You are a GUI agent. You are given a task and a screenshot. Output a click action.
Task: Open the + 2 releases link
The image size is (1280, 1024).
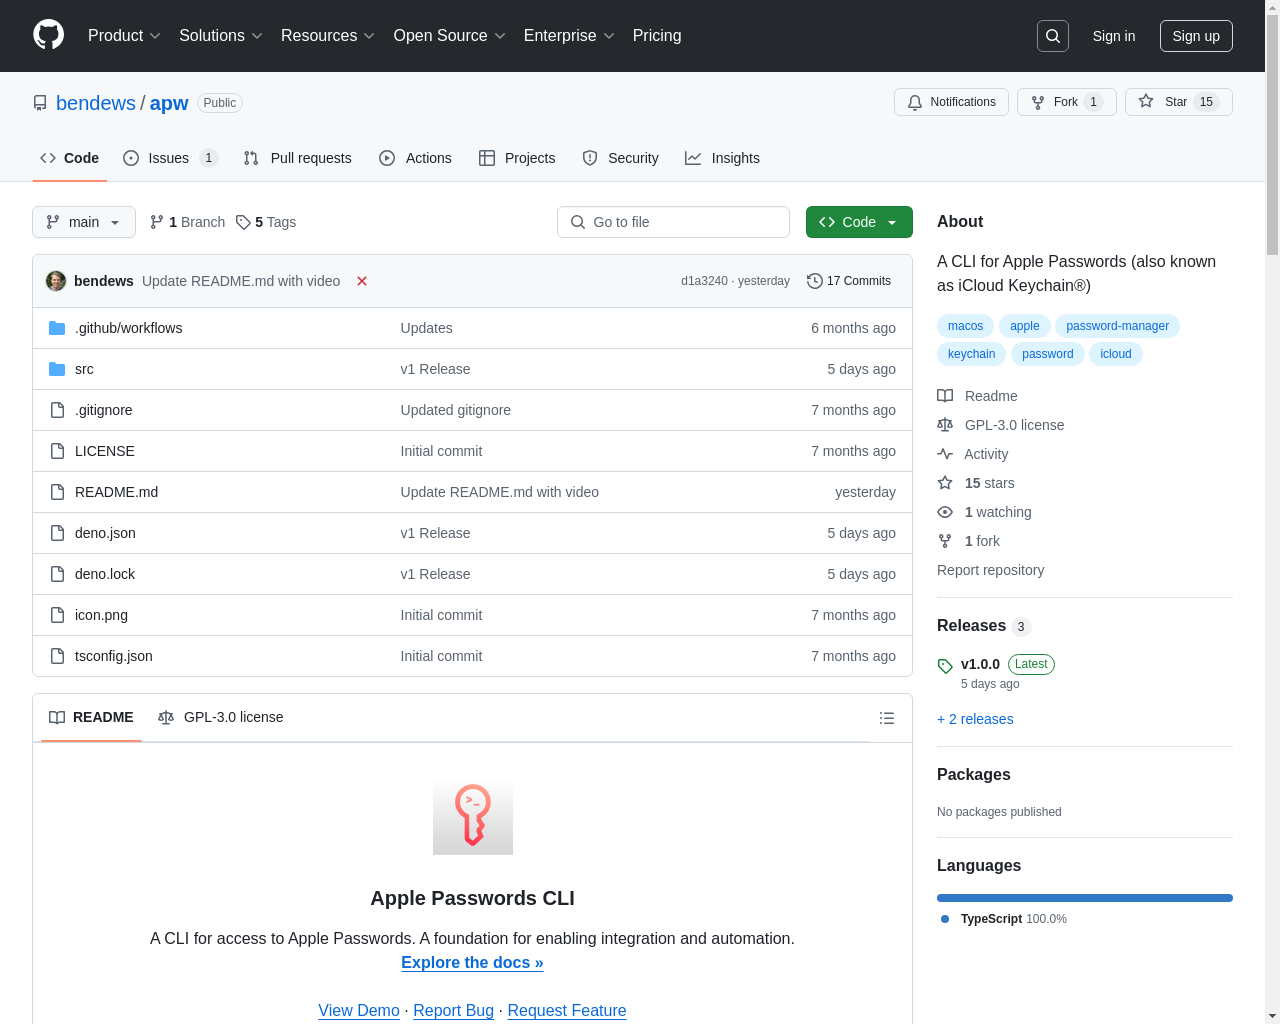click(x=975, y=719)
